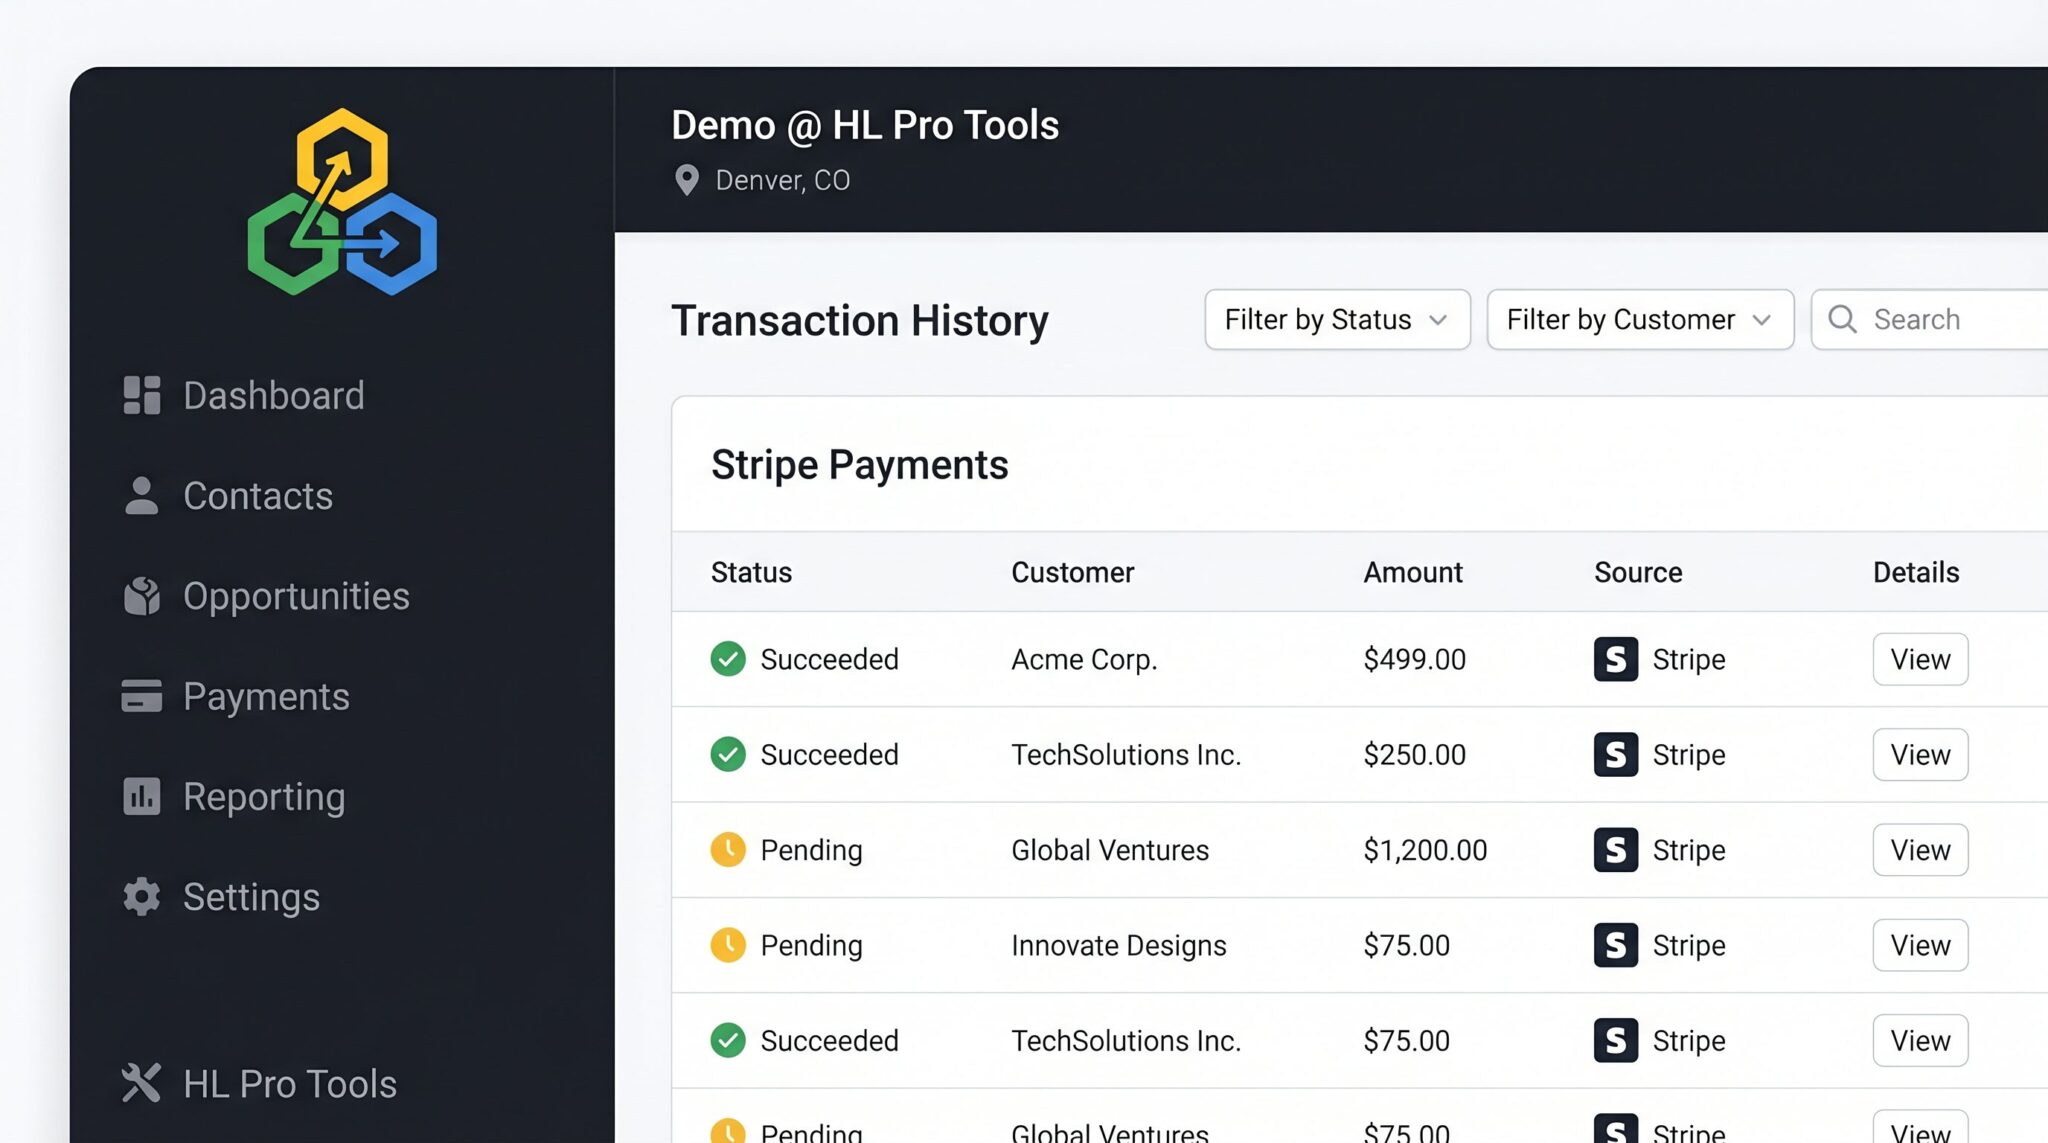Click View for TechSolutions $250.00 payment
The width and height of the screenshot is (2048, 1143).
point(1920,754)
